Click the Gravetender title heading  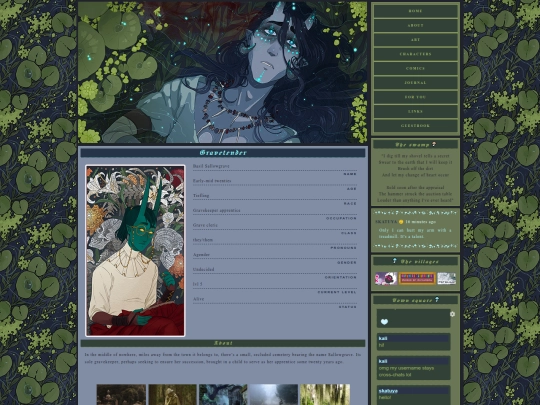tap(223, 153)
